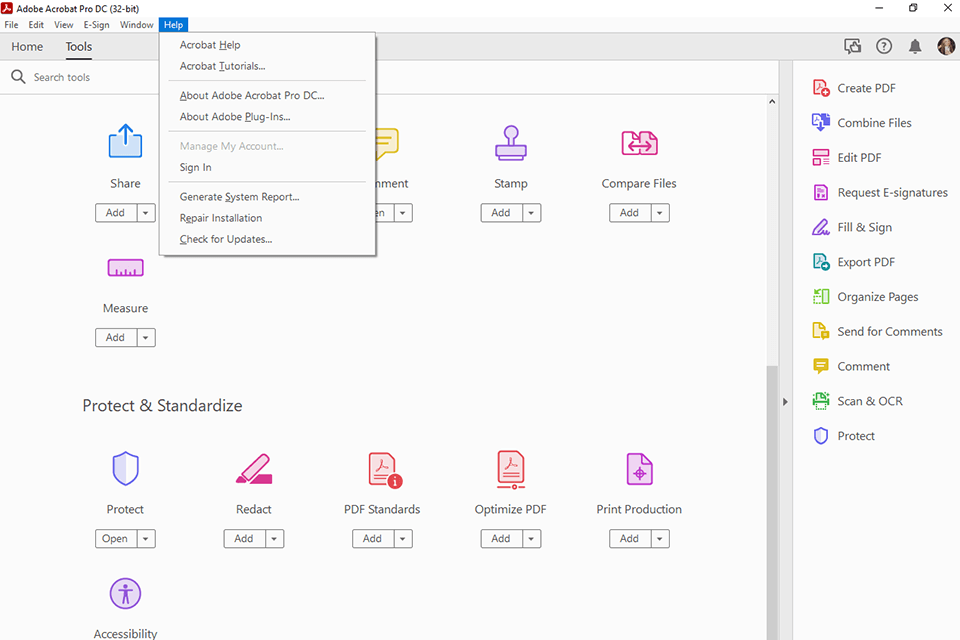Click the Add button under Stamp

(x=501, y=213)
